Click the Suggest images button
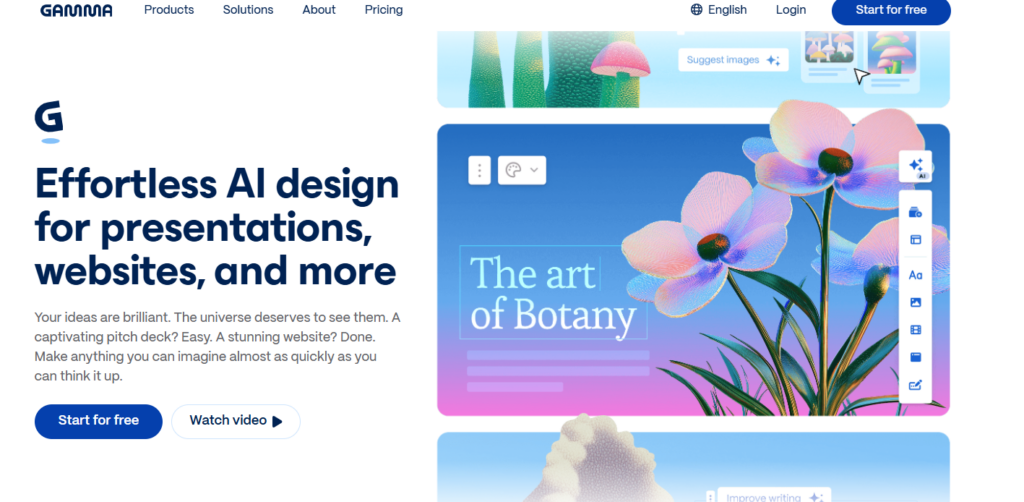Image resolution: width=1024 pixels, height=502 pixels. 733,60
